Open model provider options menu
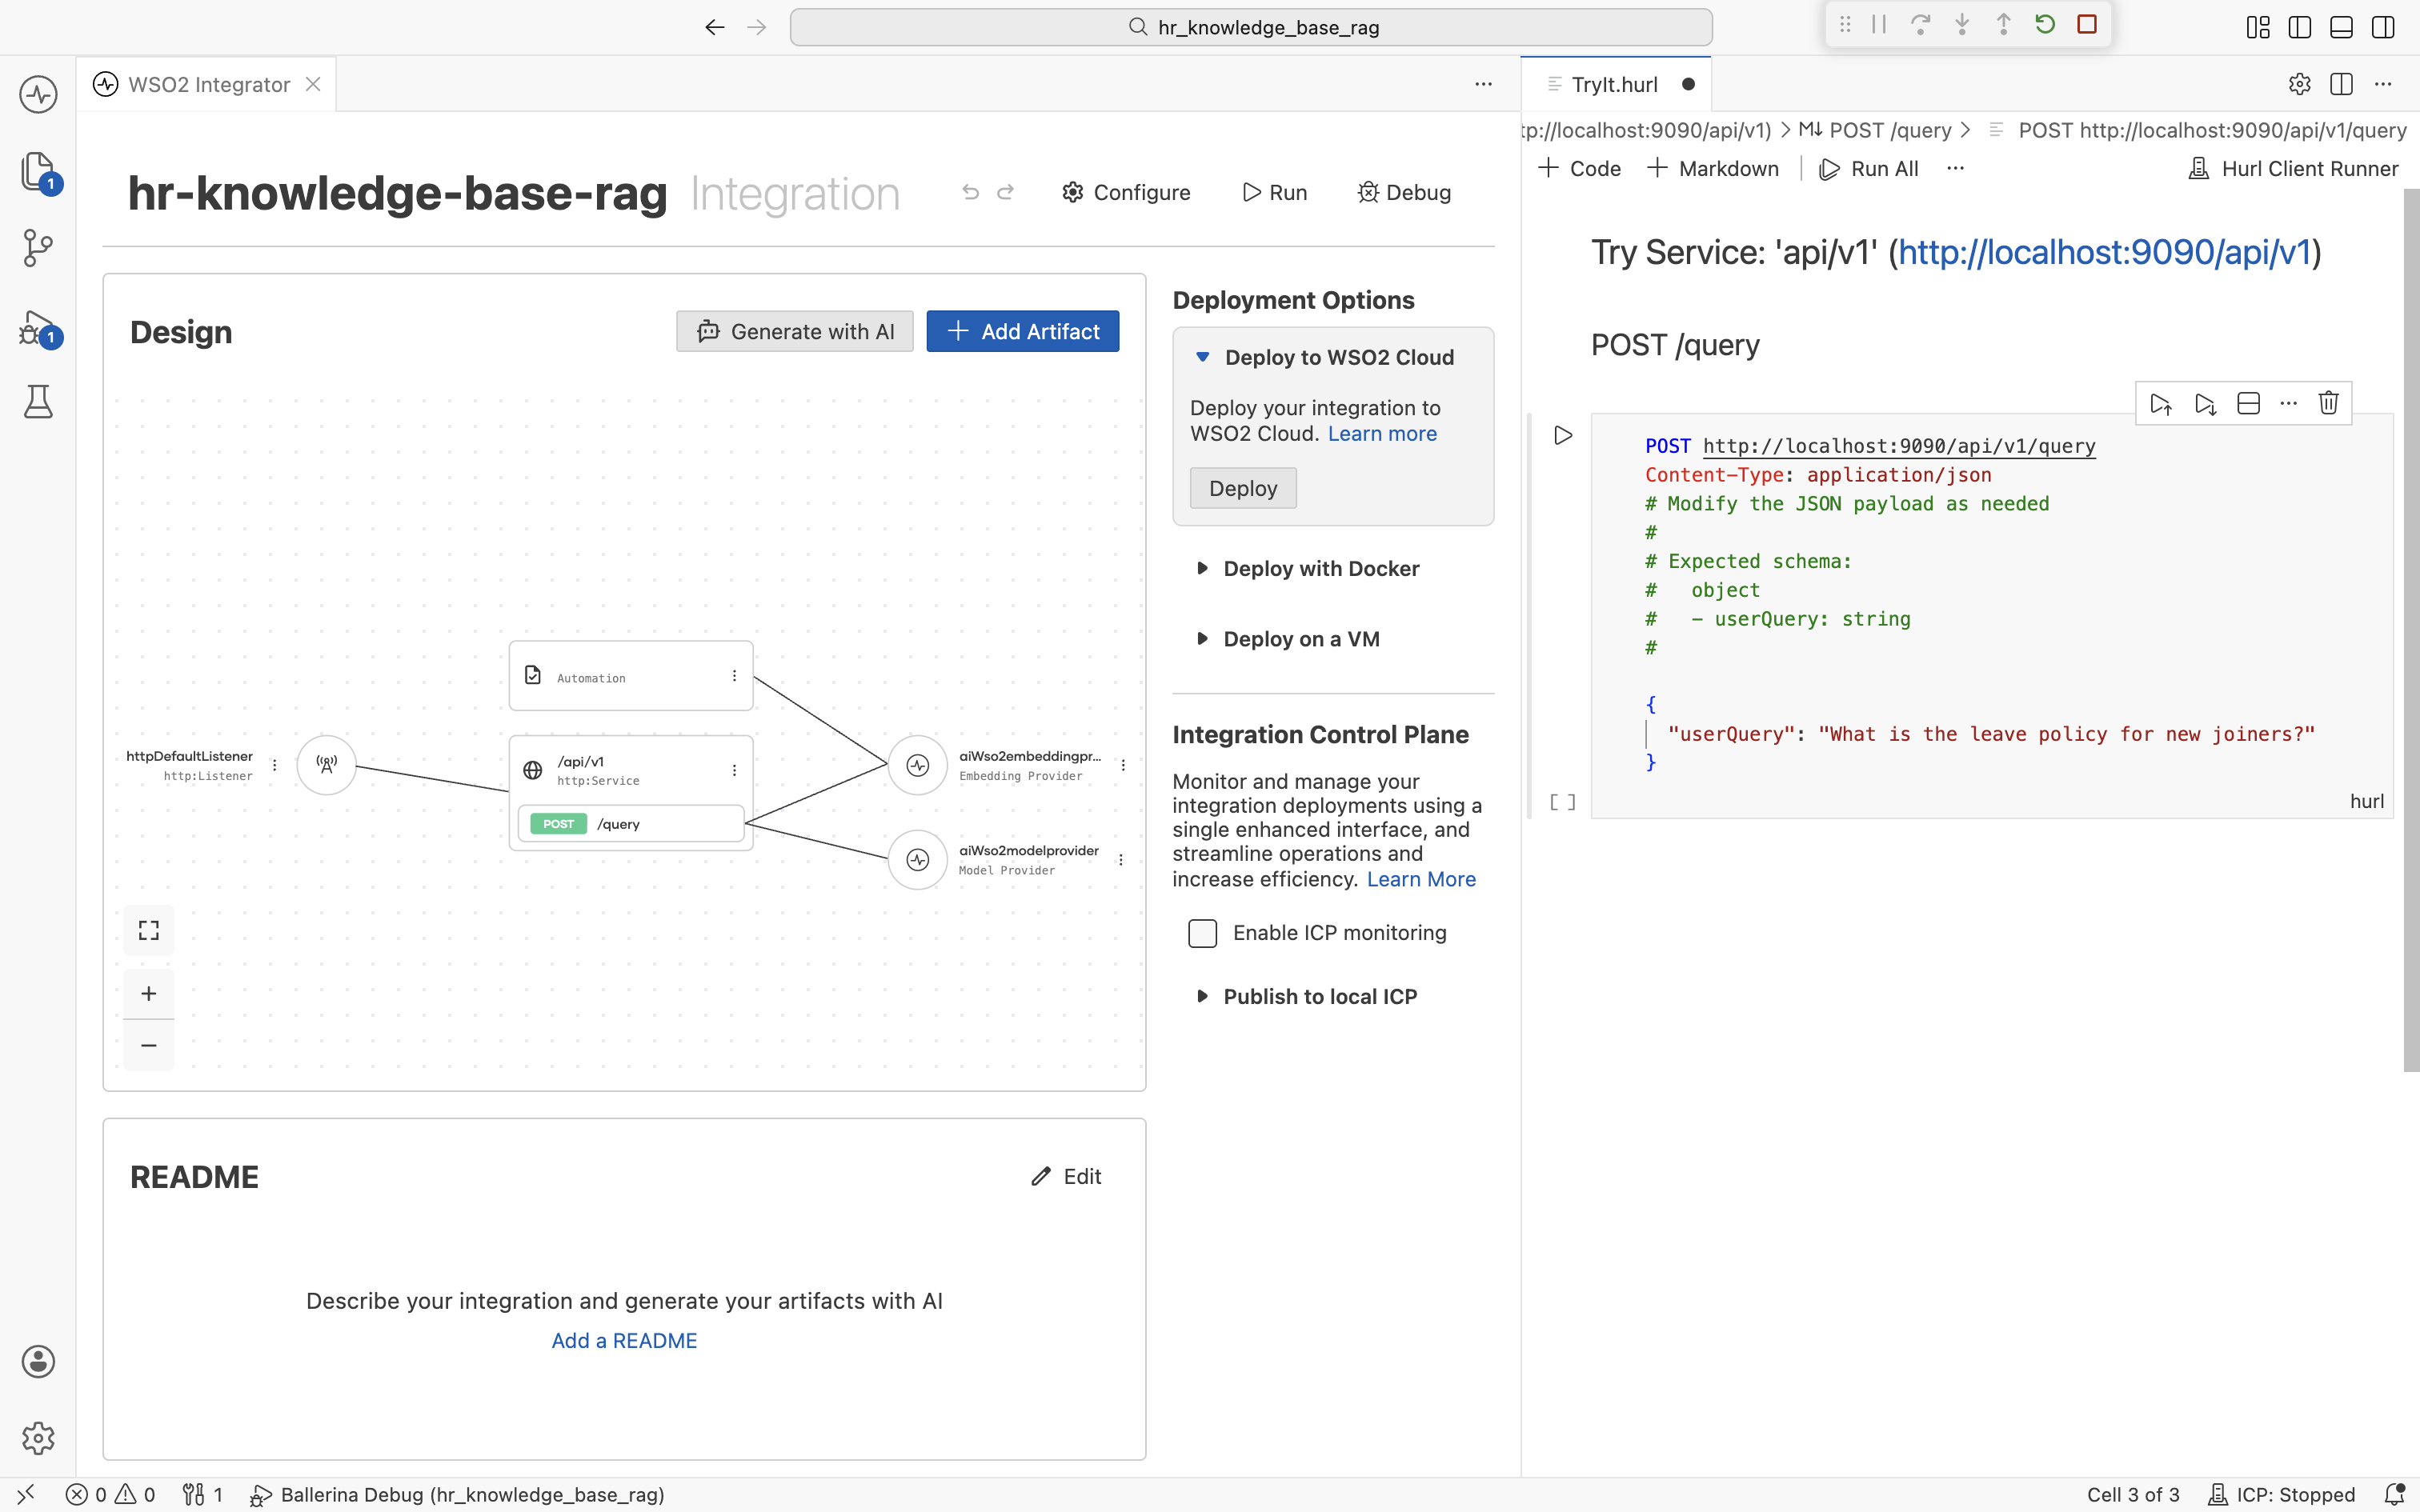Screen dimensions: 2420x1512 [x=1121, y=860]
